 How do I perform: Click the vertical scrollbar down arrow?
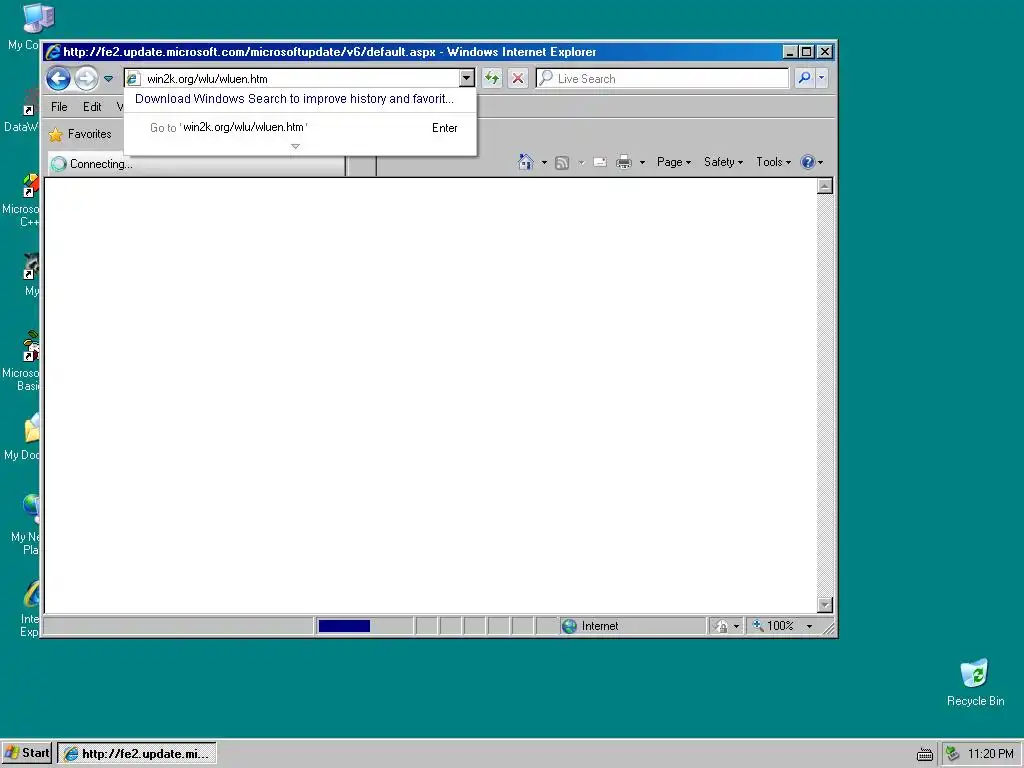pyautogui.click(x=825, y=605)
